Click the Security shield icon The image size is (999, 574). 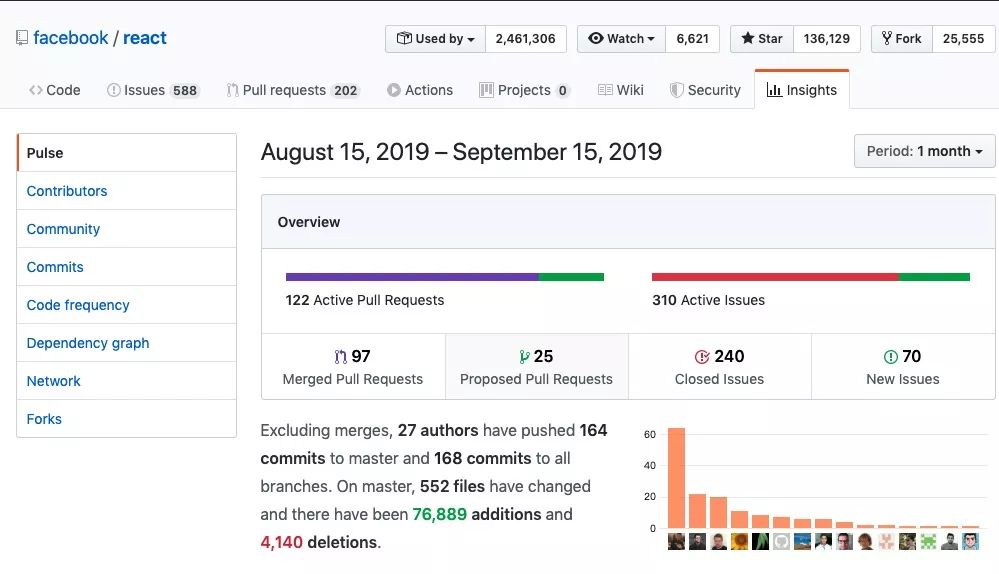tap(676, 90)
